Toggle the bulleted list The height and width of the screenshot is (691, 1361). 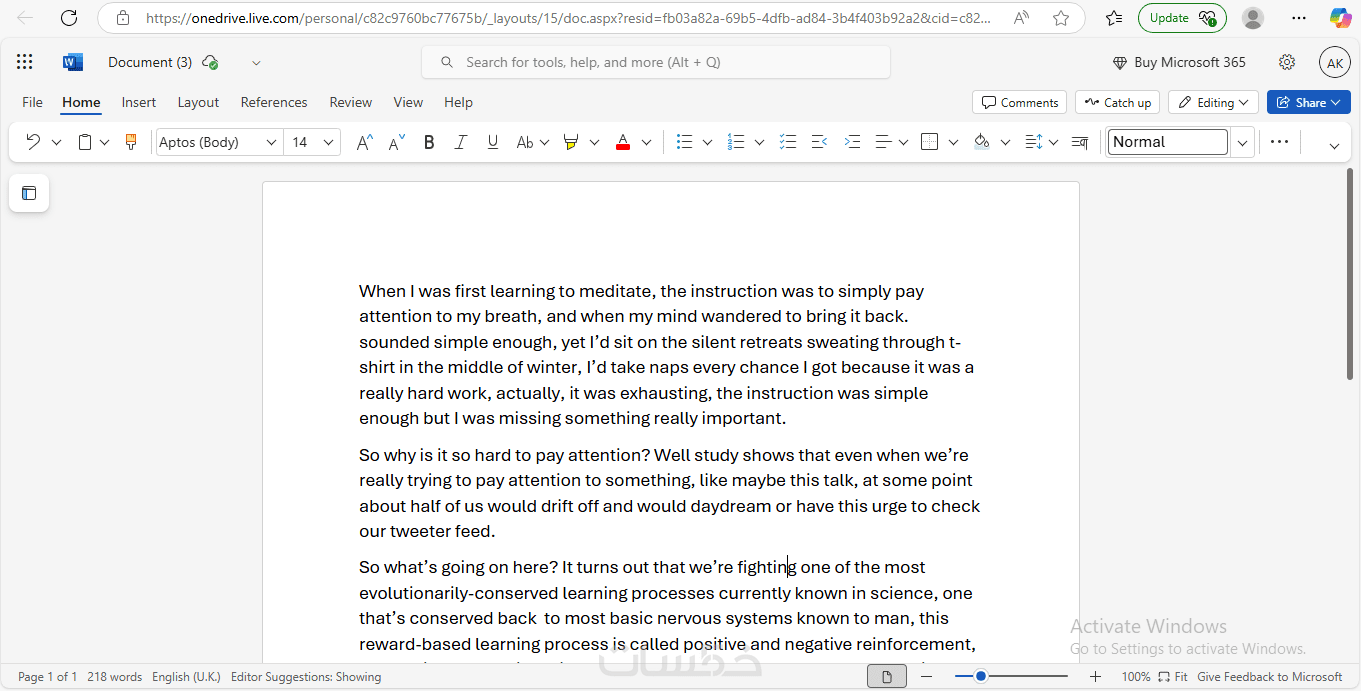[x=685, y=142]
